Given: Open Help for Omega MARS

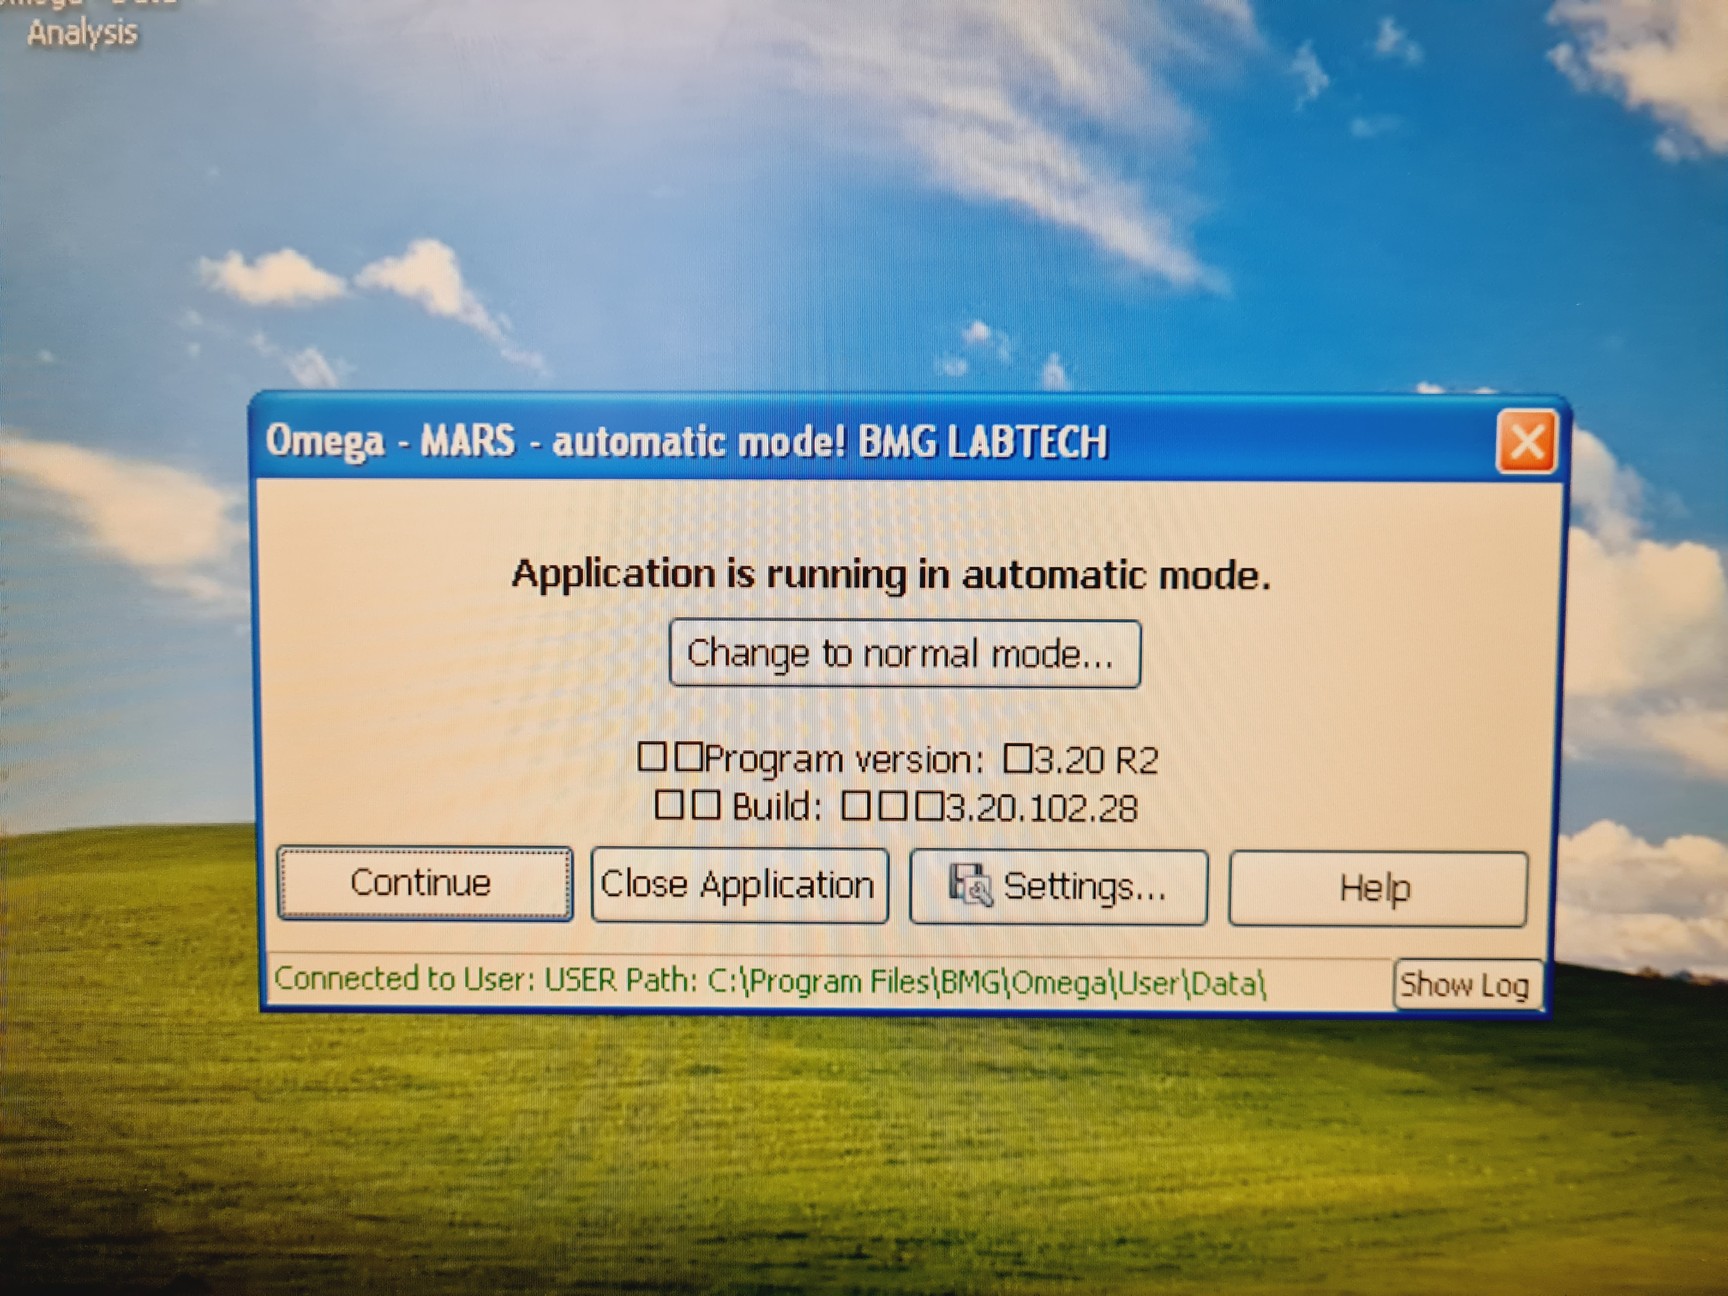Looking at the screenshot, I should click(1377, 888).
